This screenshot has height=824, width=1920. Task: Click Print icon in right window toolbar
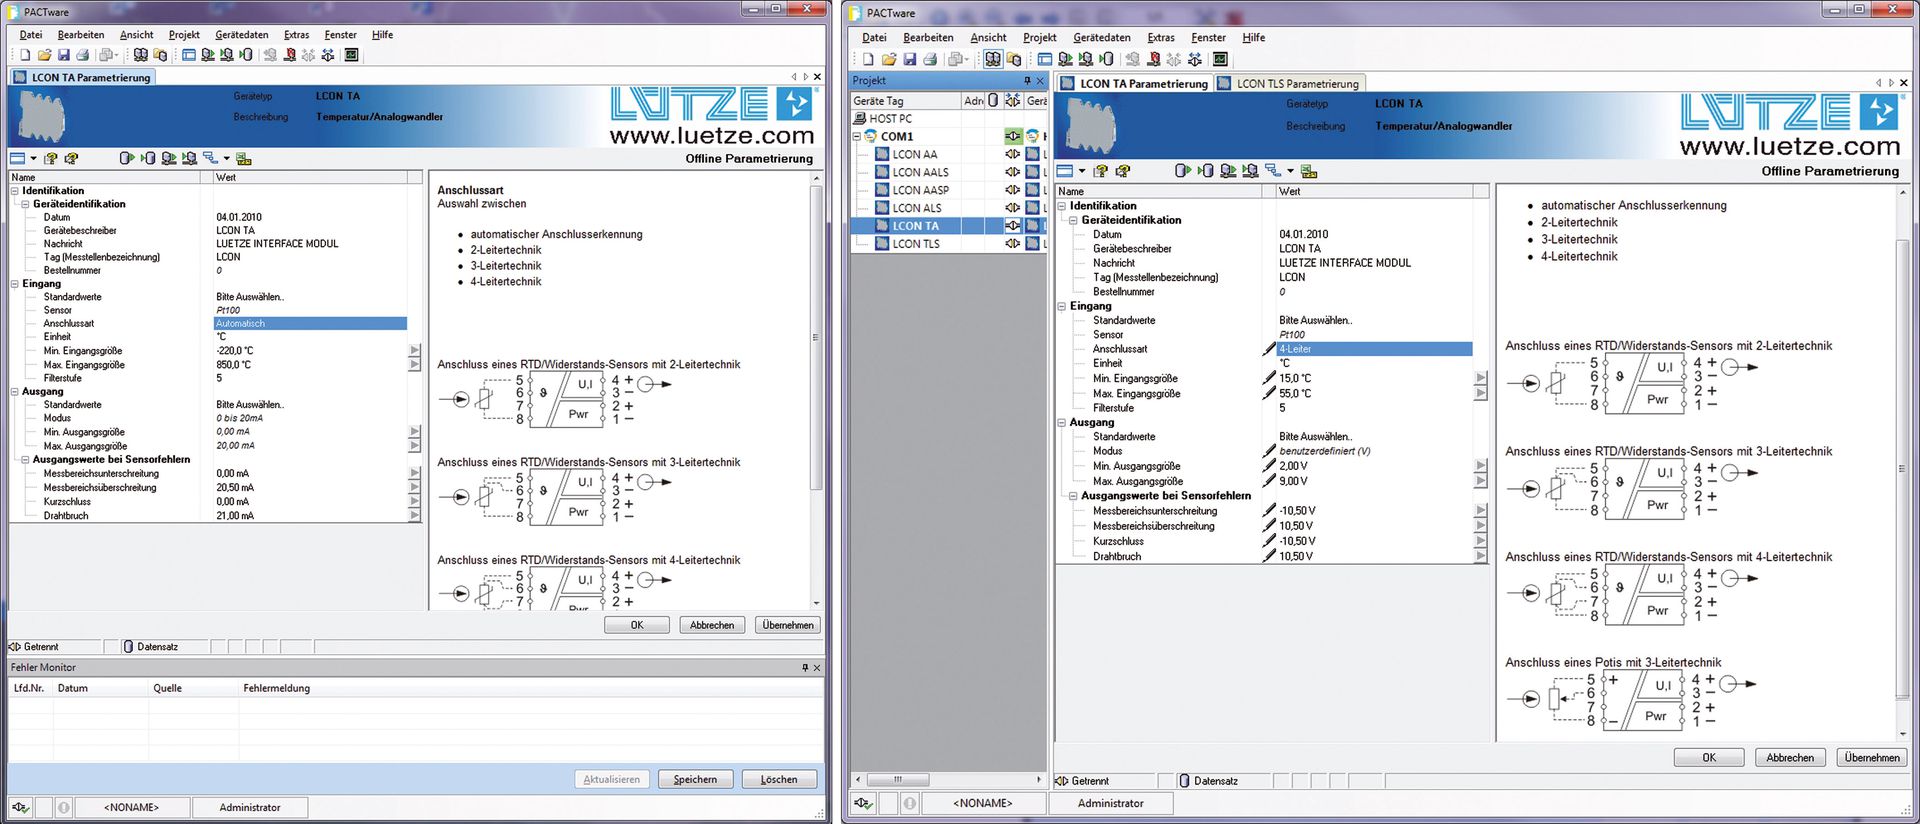click(x=930, y=58)
